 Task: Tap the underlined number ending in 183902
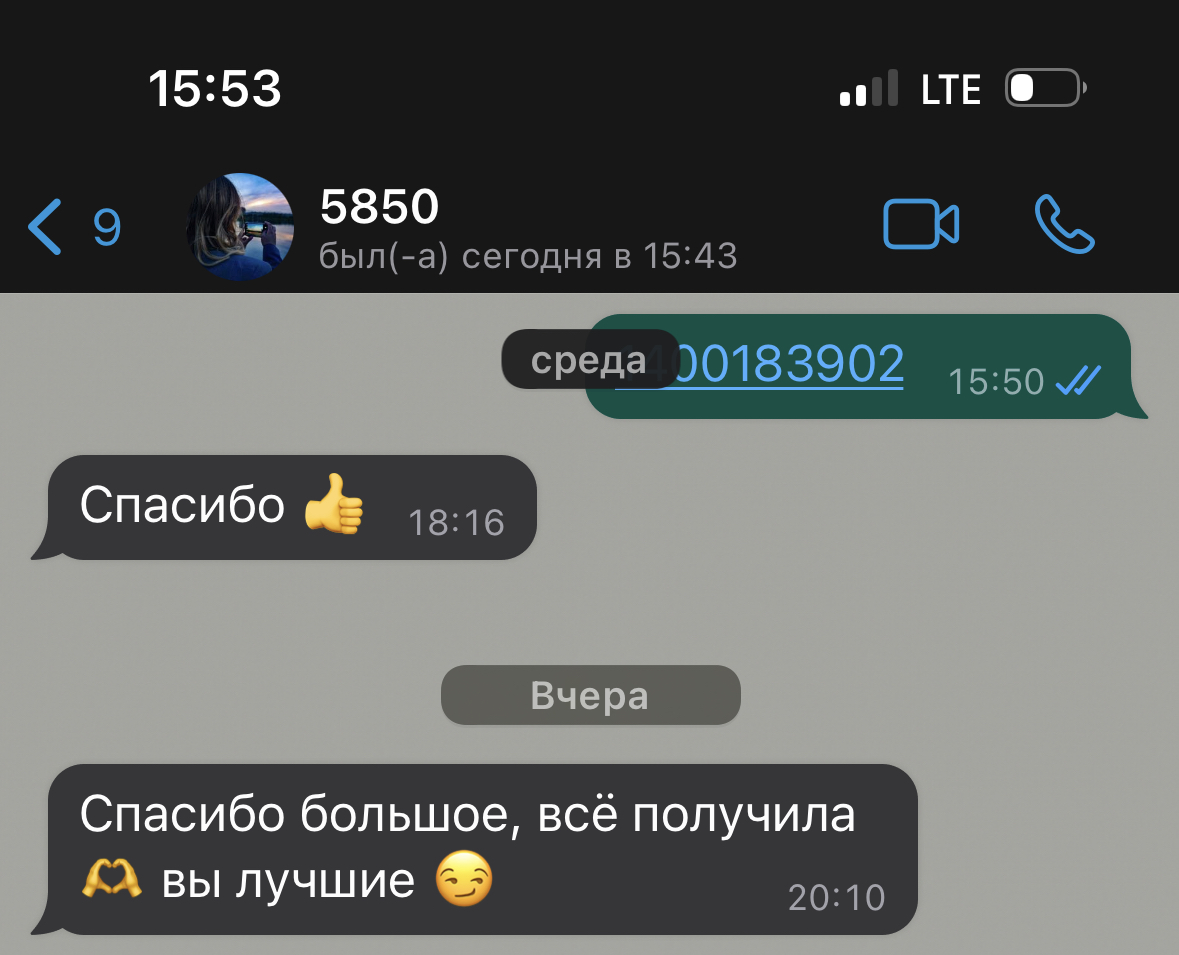point(759,364)
